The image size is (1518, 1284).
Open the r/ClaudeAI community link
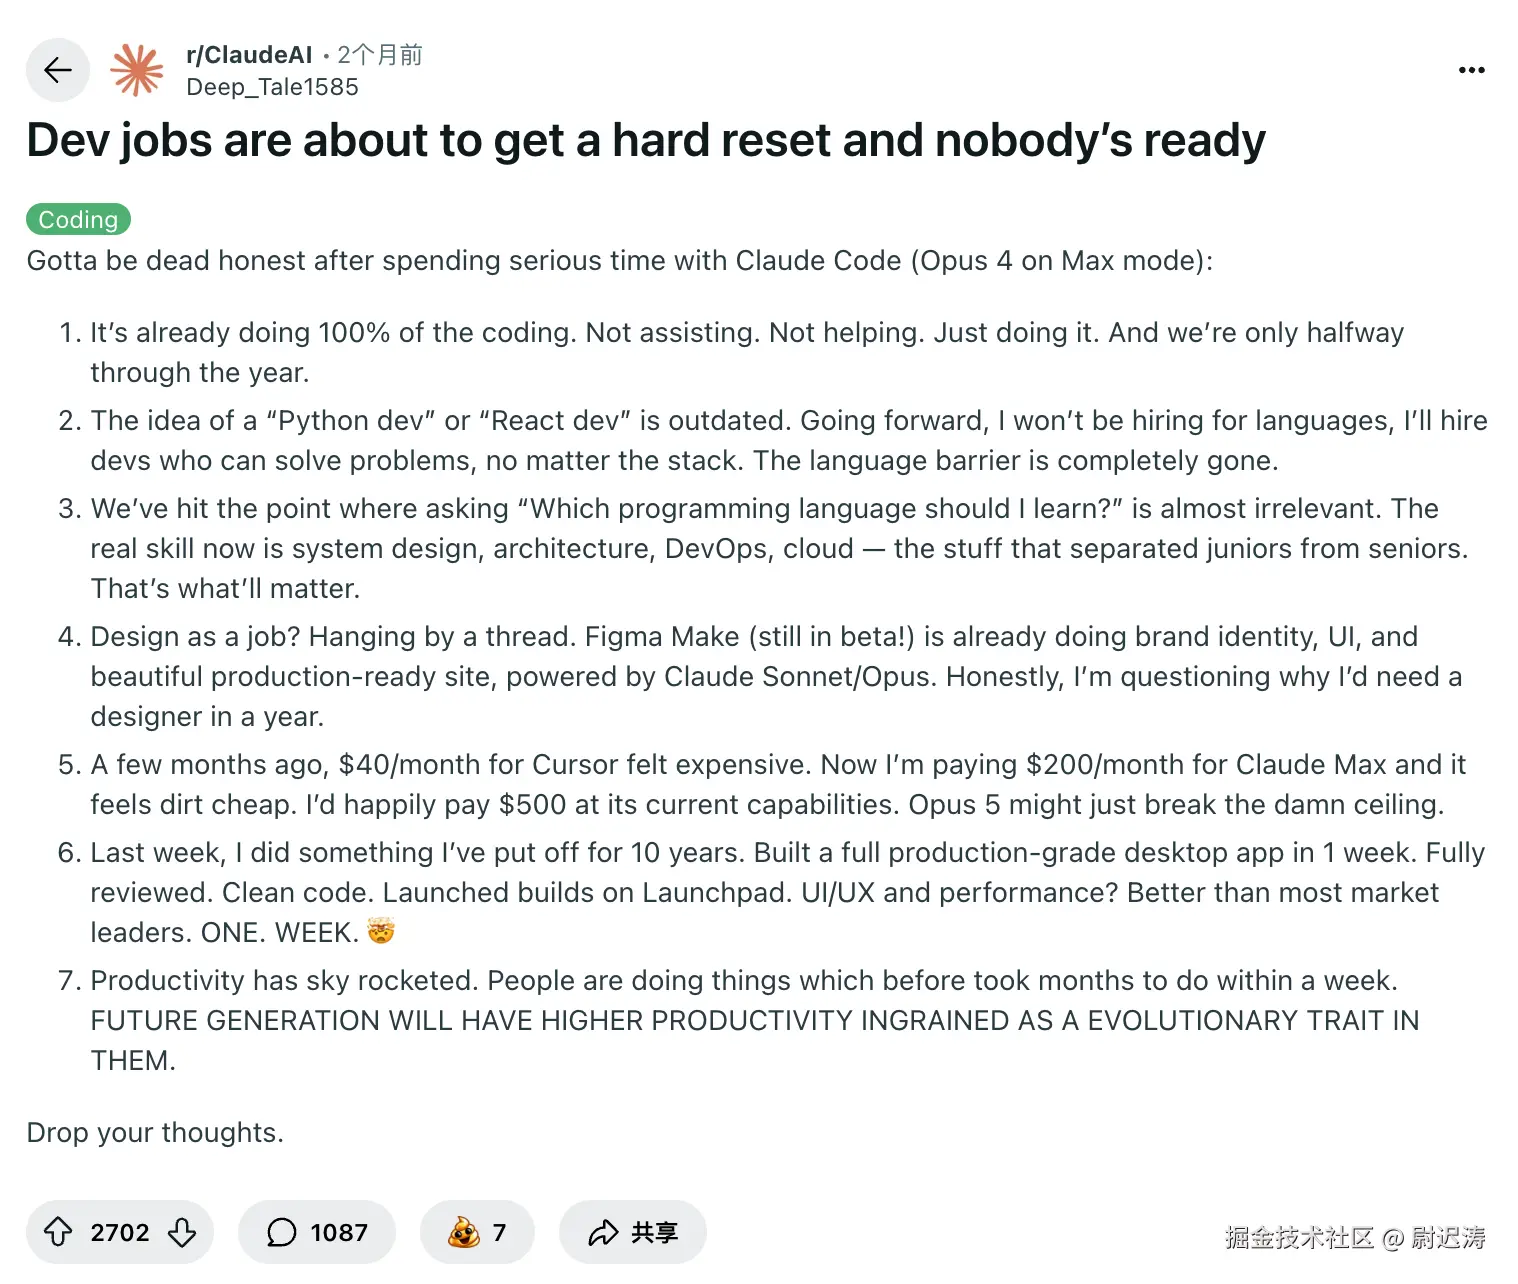click(249, 55)
